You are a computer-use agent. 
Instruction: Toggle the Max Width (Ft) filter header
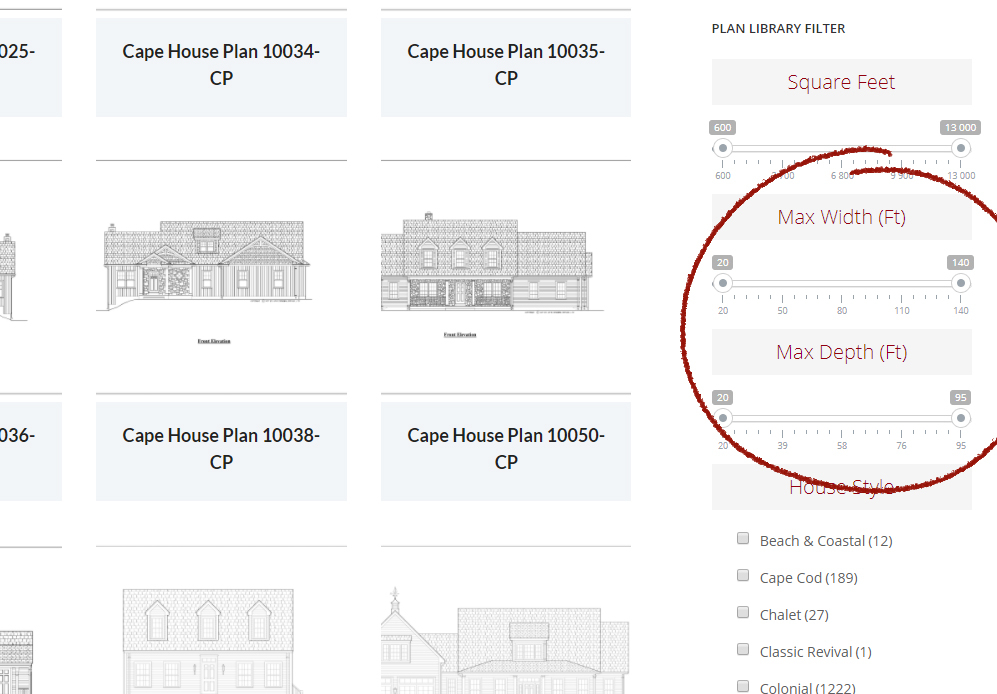(x=841, y=217)
